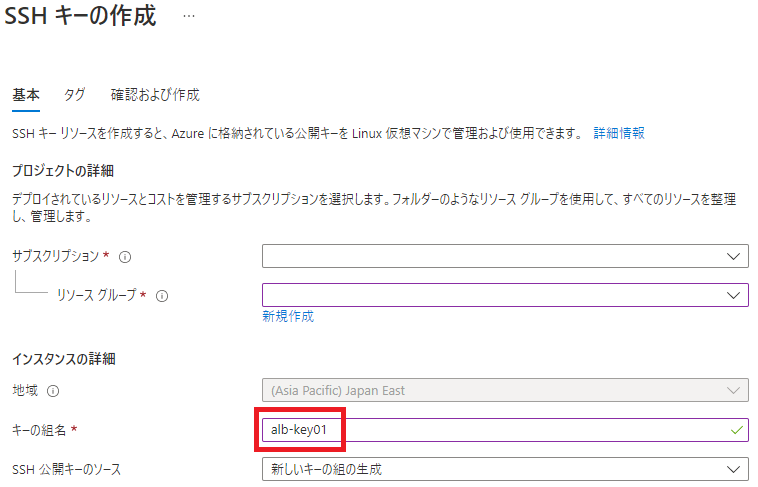Click the インスタンスの詳細 heading

click(64, 359)
